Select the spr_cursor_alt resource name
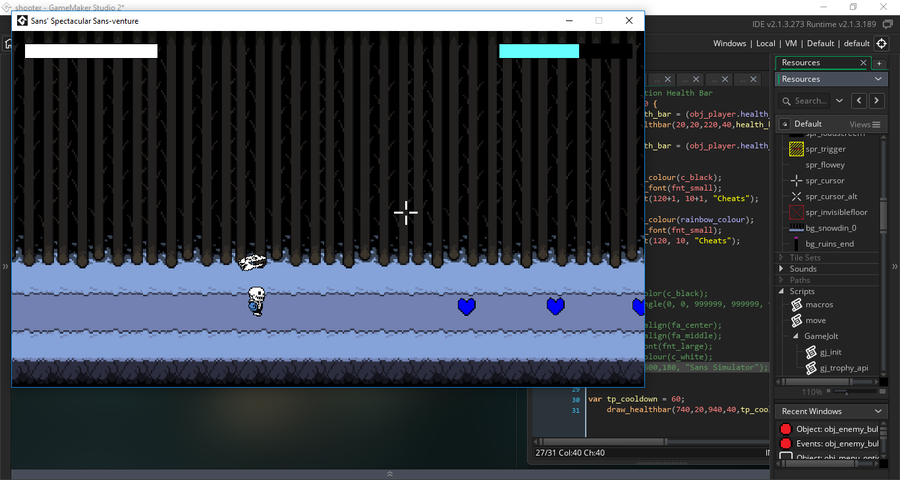 click(831, 196)
